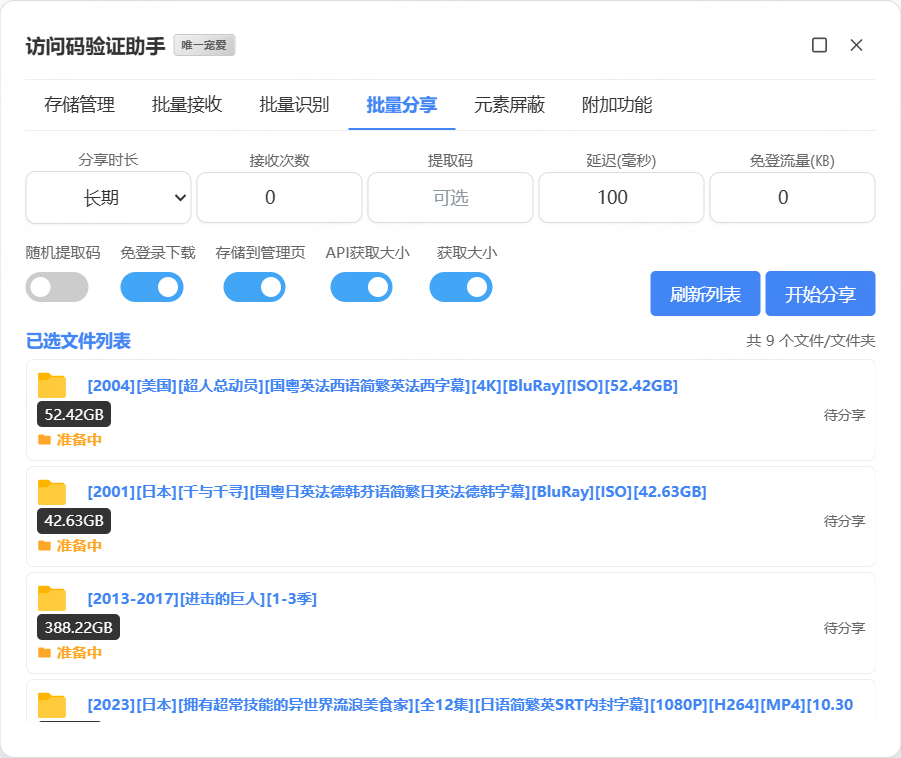The height and width of the screenshot is (758, 901).
Task: Open the 分享时长 dropdown
Action: pos(108,198)
